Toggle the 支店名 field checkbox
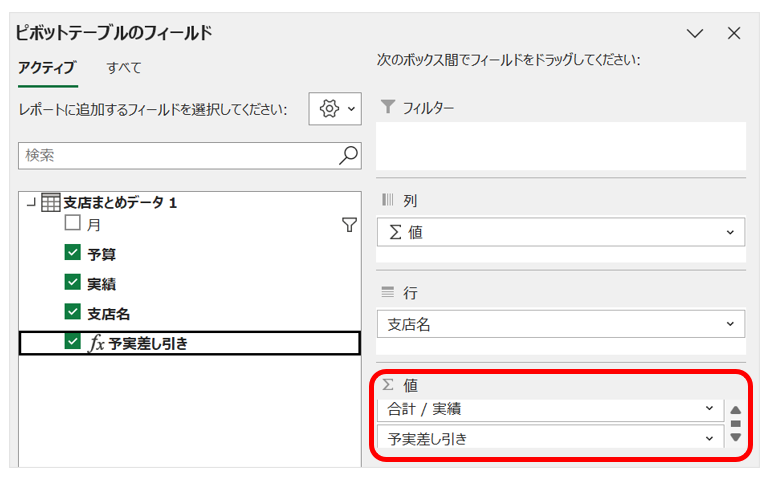767x478 pixels. 72,312
